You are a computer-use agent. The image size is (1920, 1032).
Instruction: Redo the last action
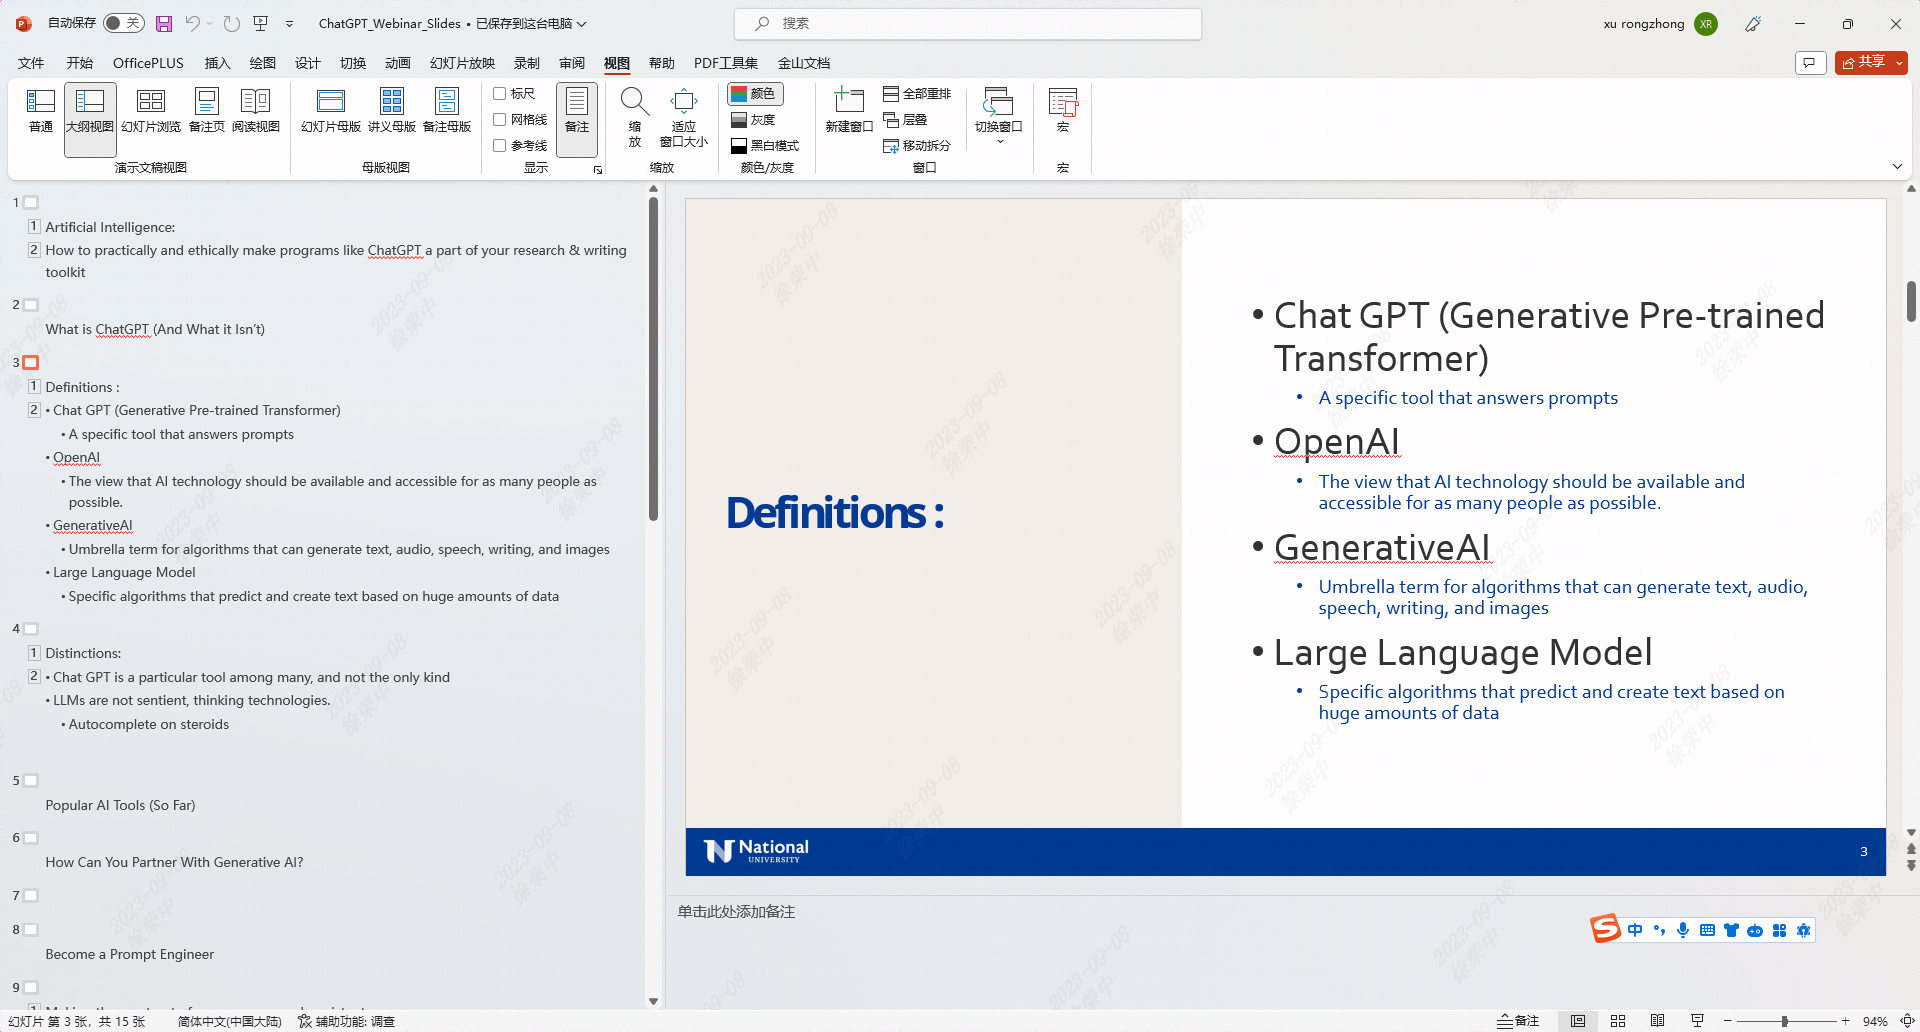[x=231, y=23]
